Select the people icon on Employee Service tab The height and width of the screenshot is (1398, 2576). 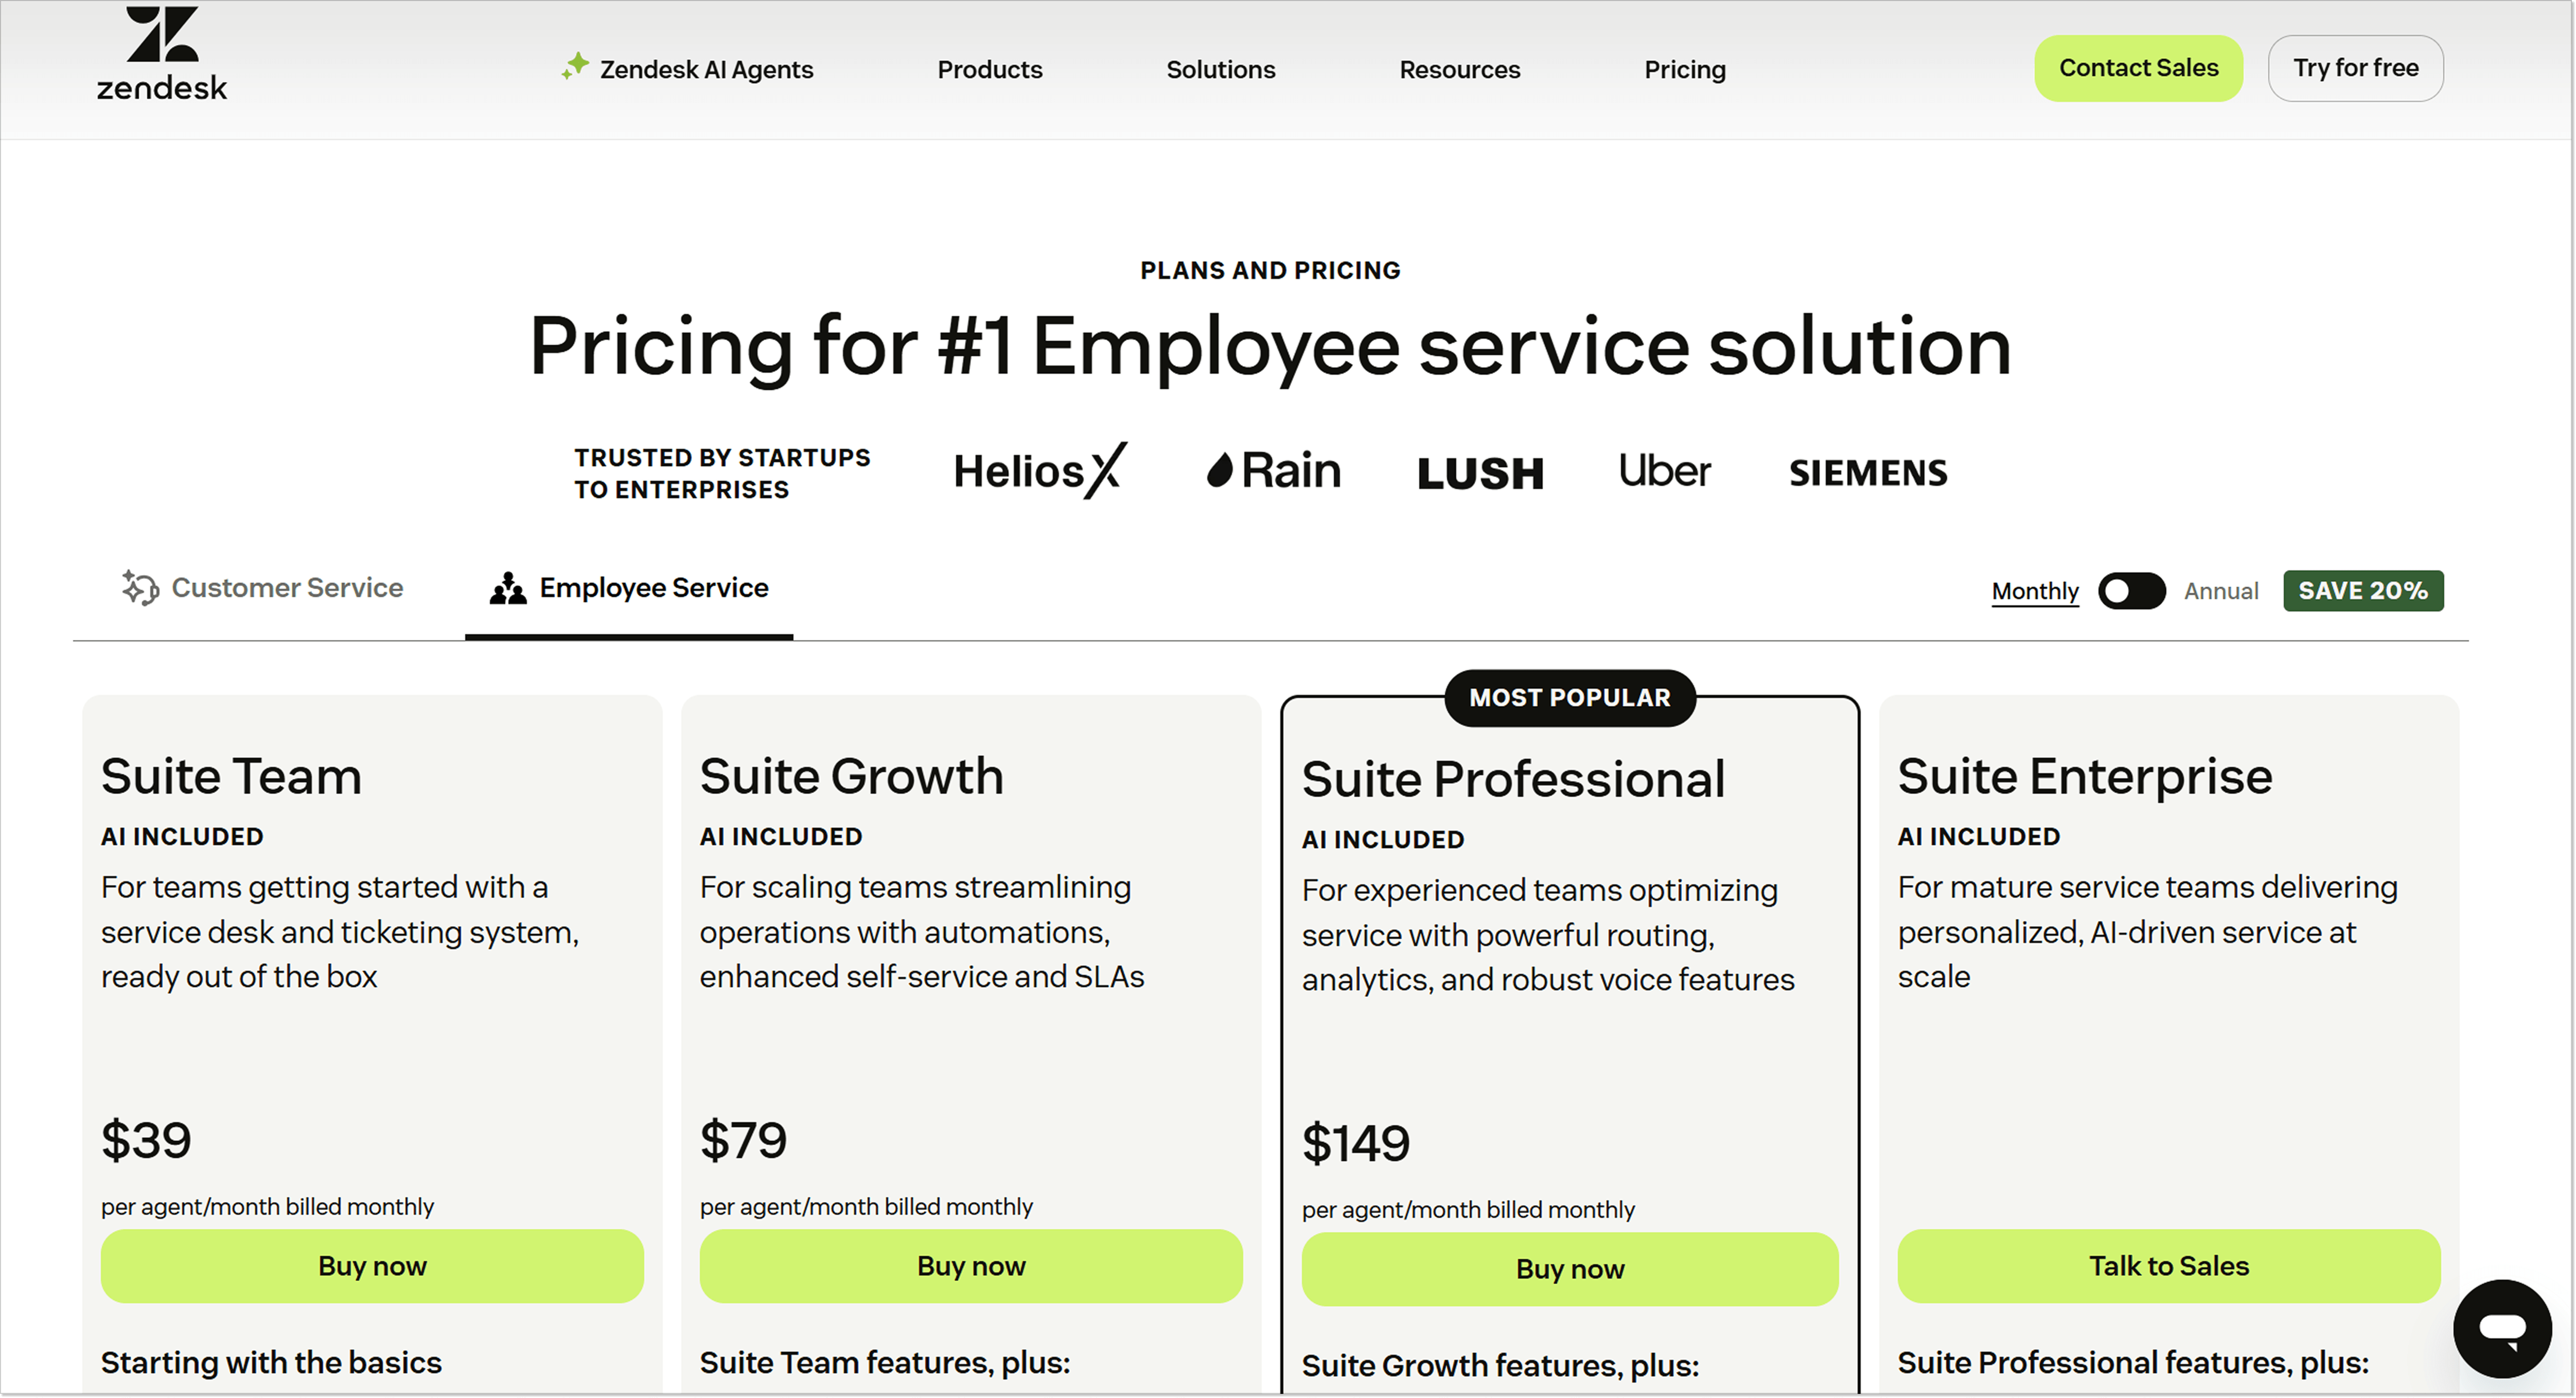507,589
